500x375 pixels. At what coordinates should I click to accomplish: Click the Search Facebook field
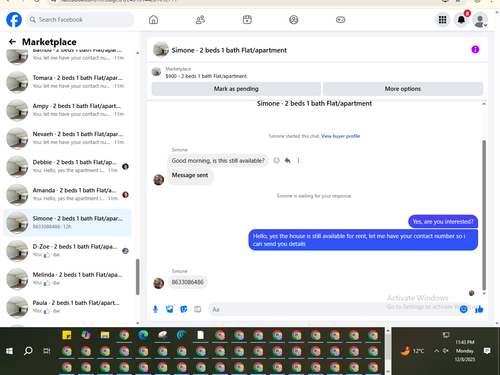(x=80, y=20)
